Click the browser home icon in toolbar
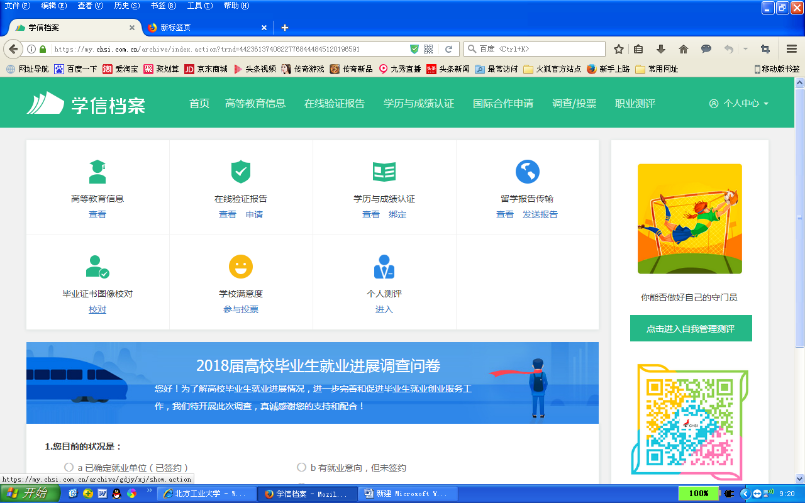The width and height of the screenshot is (805, 503). [683, 48]
